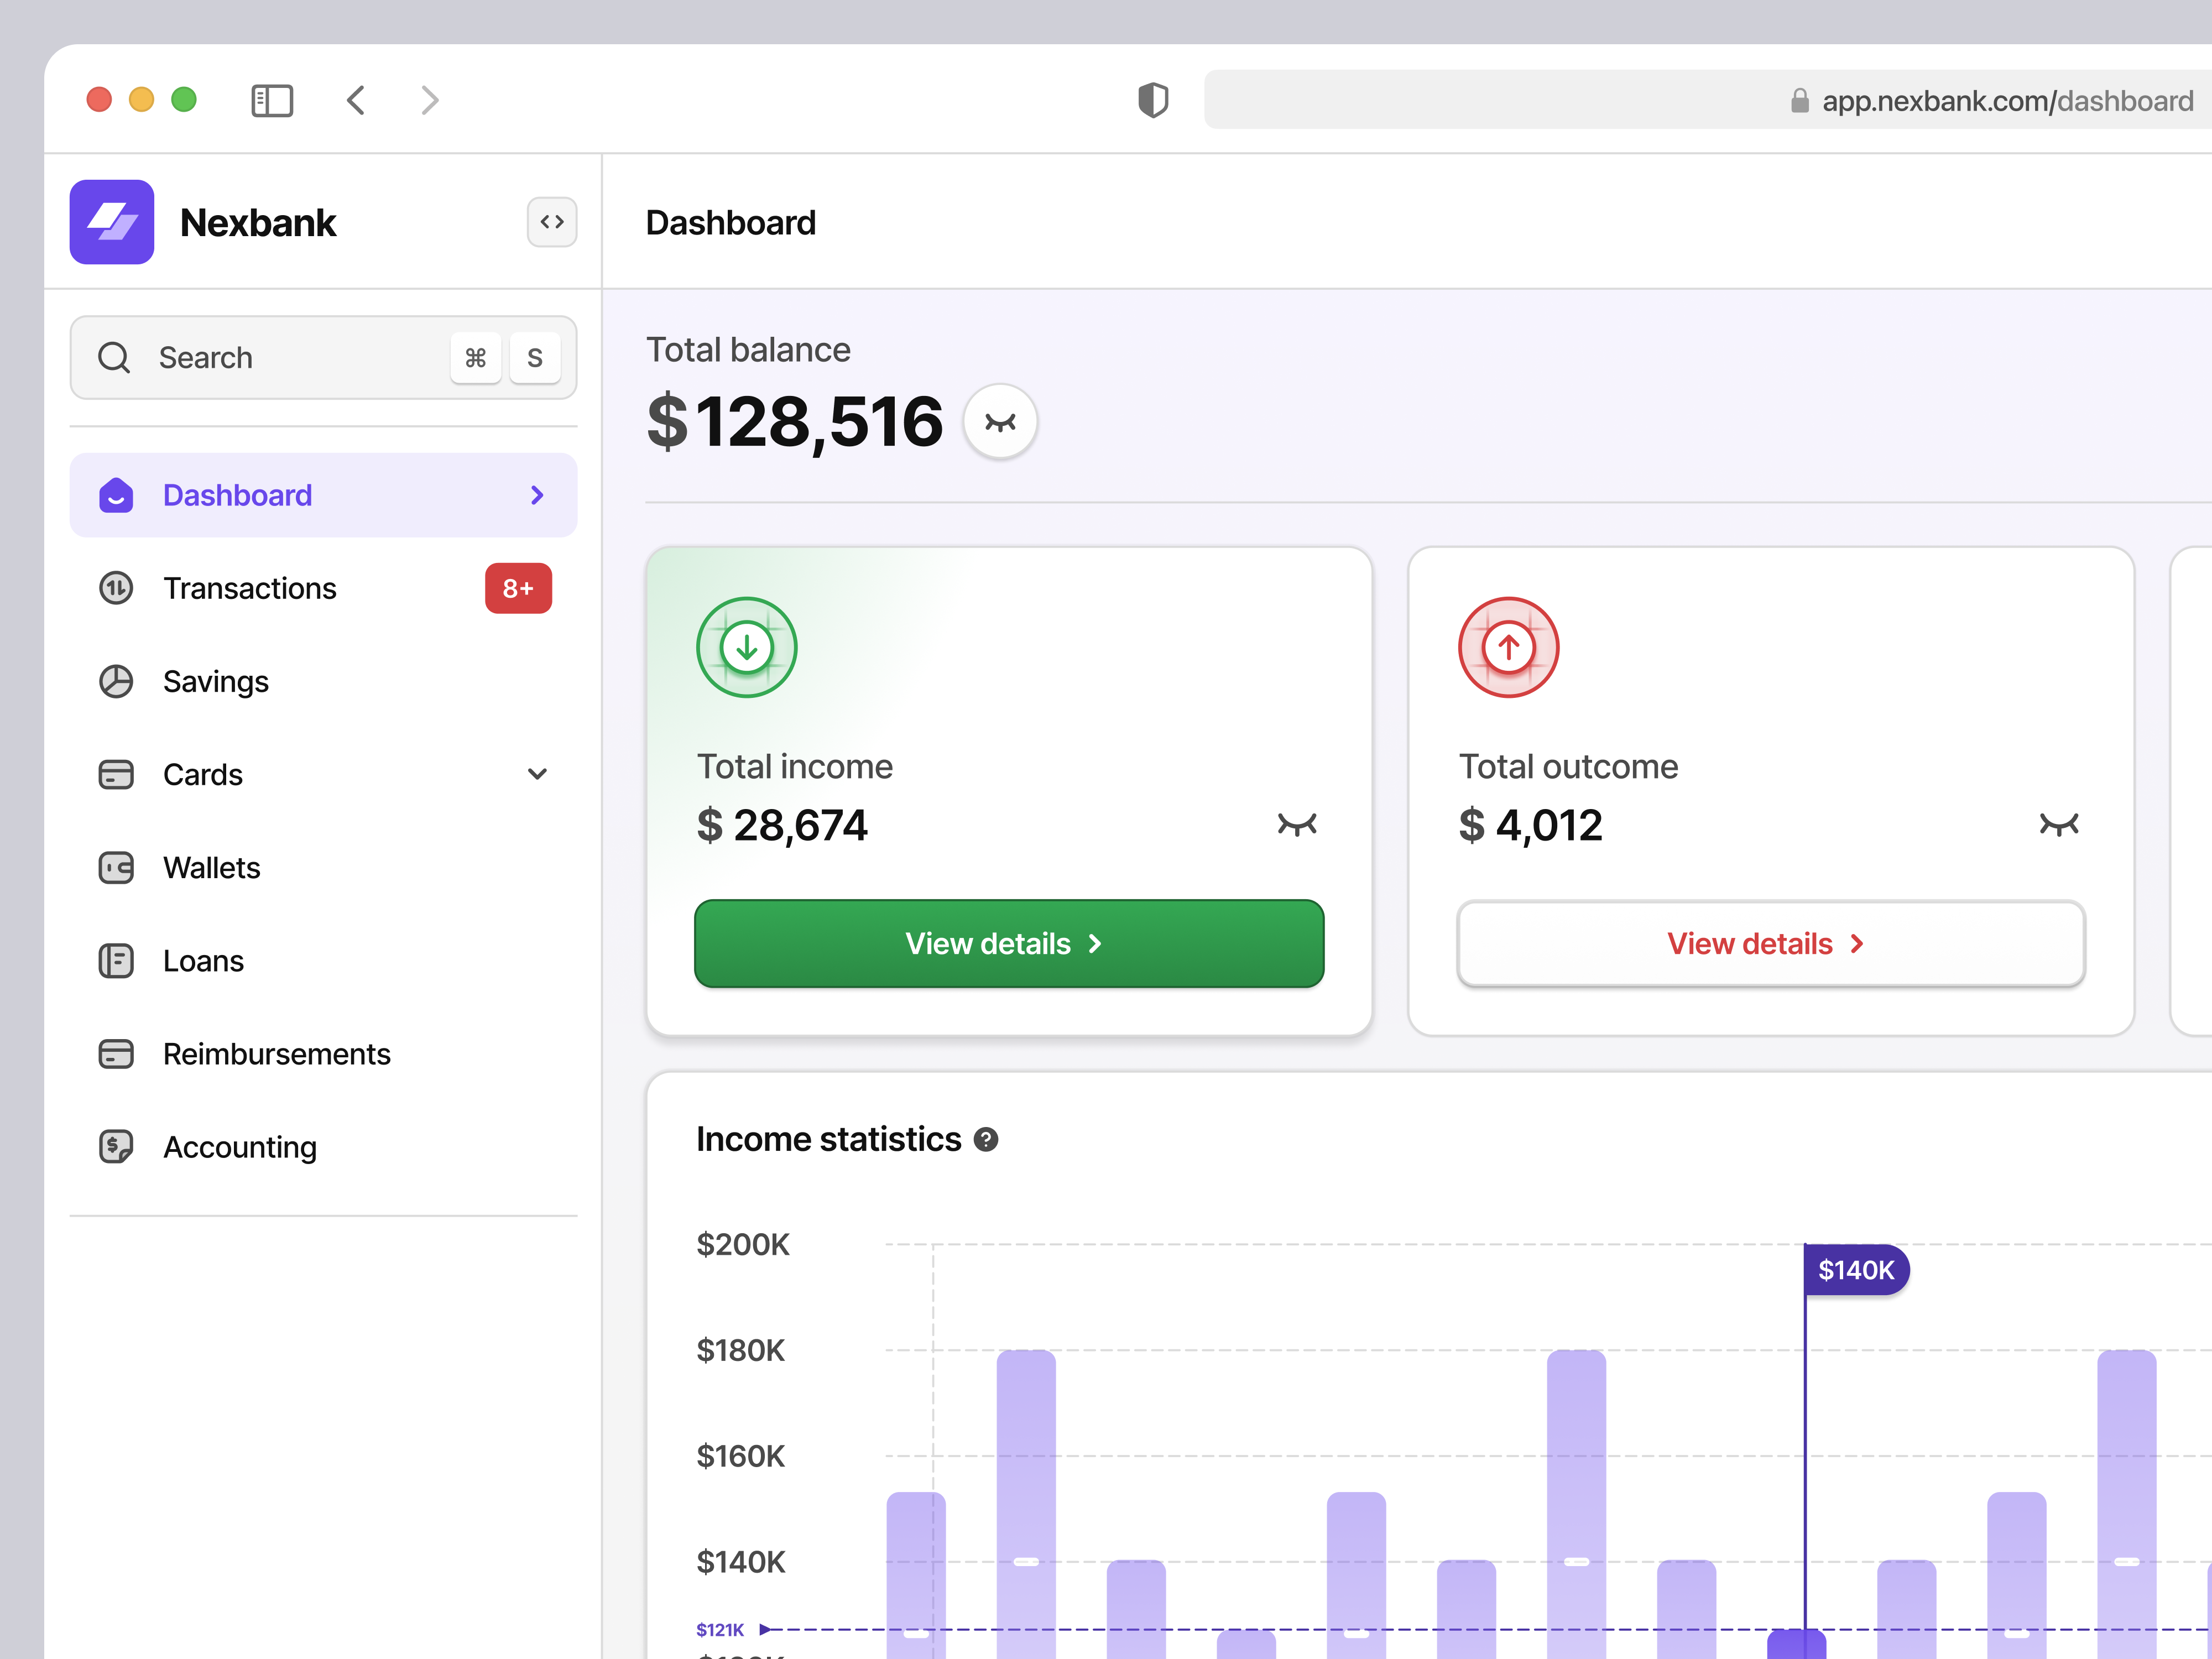Click the green income arrow-down icon
2212x1659 pixels.
pos(746,648)
